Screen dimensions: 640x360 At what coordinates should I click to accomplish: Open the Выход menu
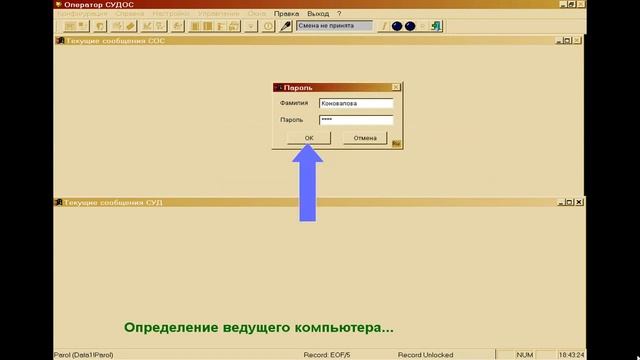(318, 13)
